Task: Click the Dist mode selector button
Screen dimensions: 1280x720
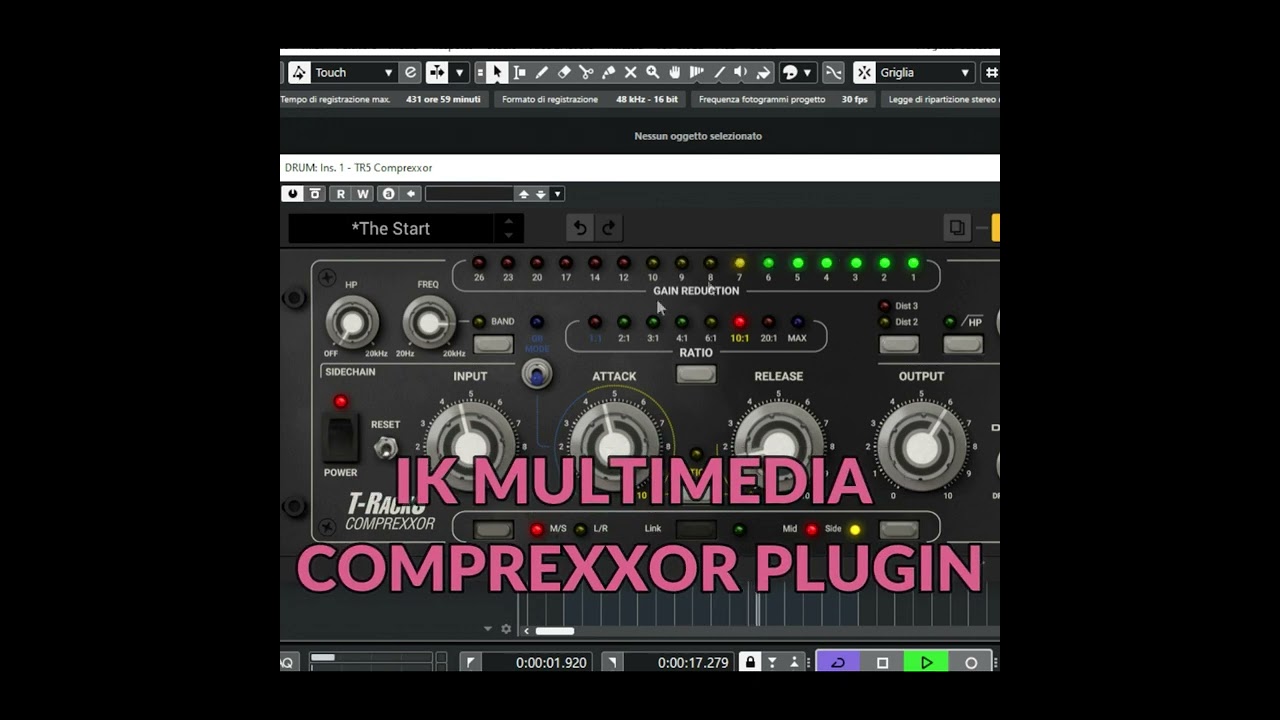Action: click(899, 344)
